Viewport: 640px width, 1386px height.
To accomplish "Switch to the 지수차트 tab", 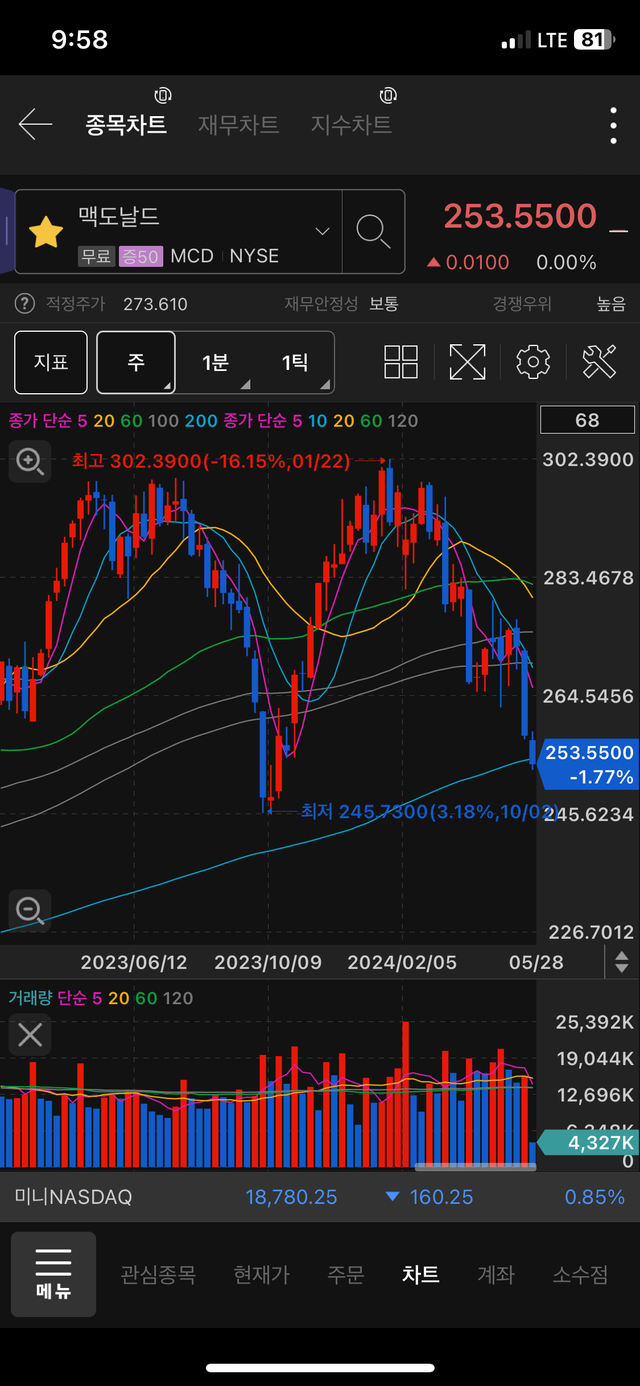I will pos(350,125).
